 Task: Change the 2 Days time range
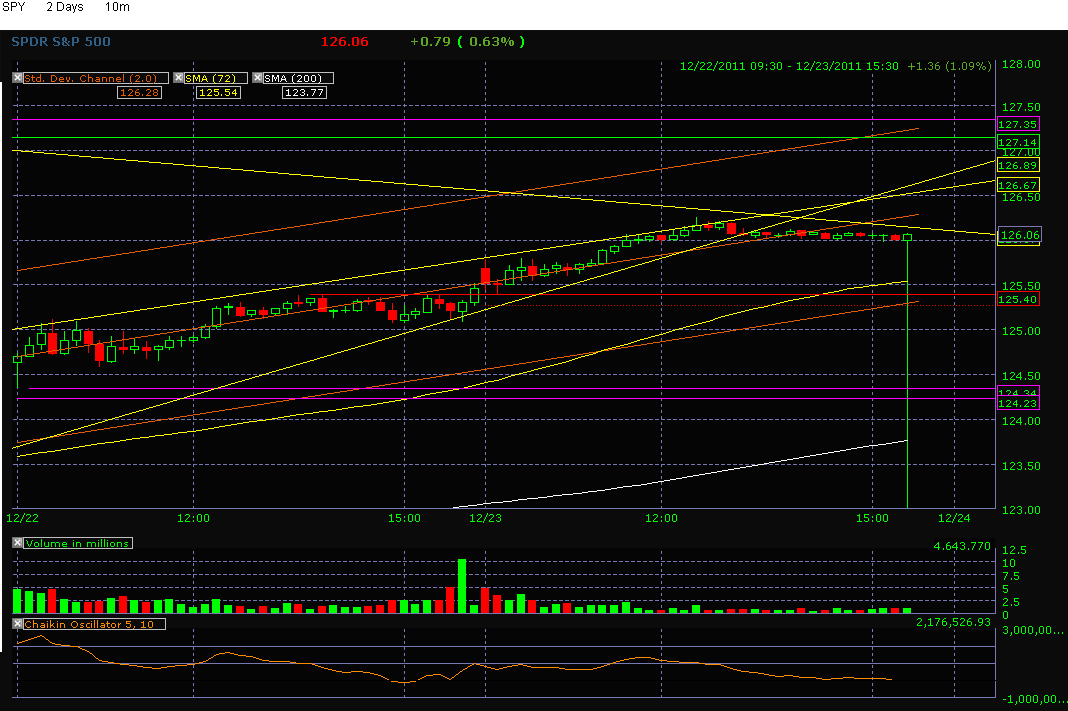coord(65,7)
